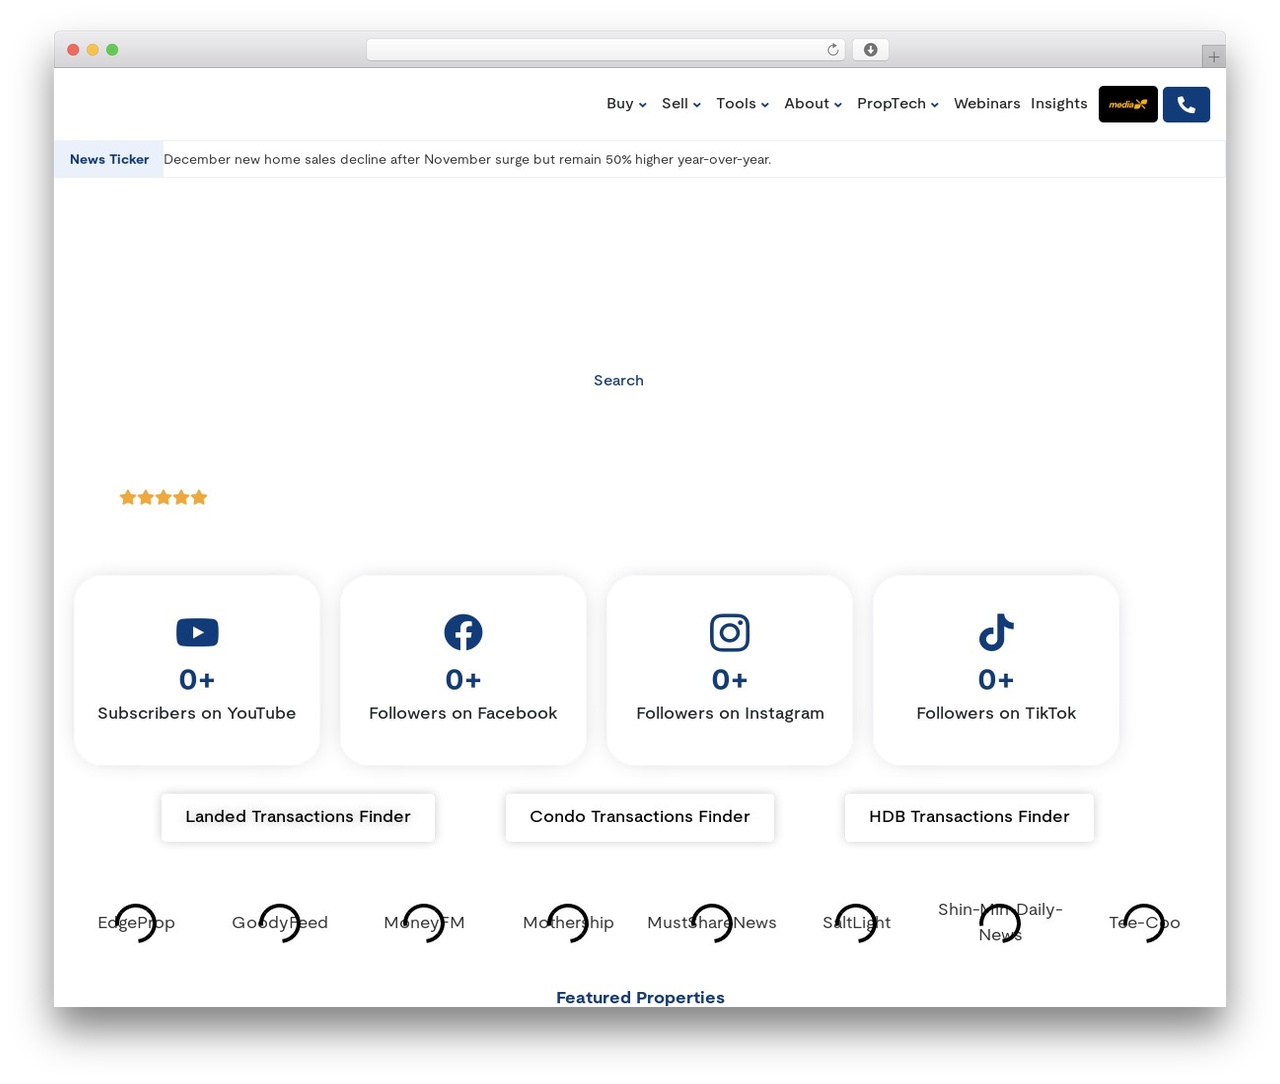Click the five-star rating icons

163,497
